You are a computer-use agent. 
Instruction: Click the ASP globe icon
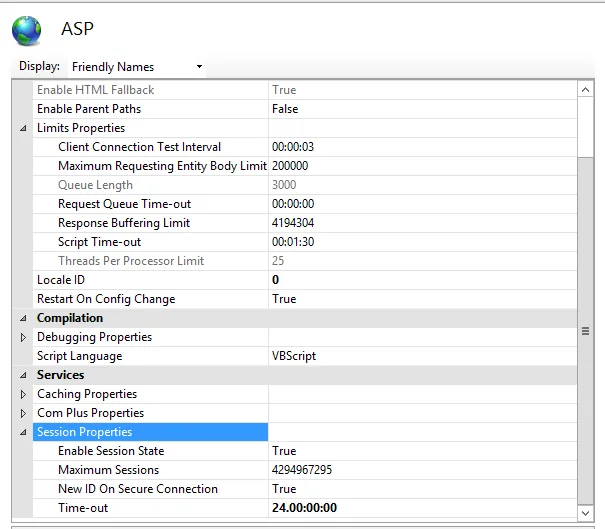pyautogui.click(x=27, y=30)
